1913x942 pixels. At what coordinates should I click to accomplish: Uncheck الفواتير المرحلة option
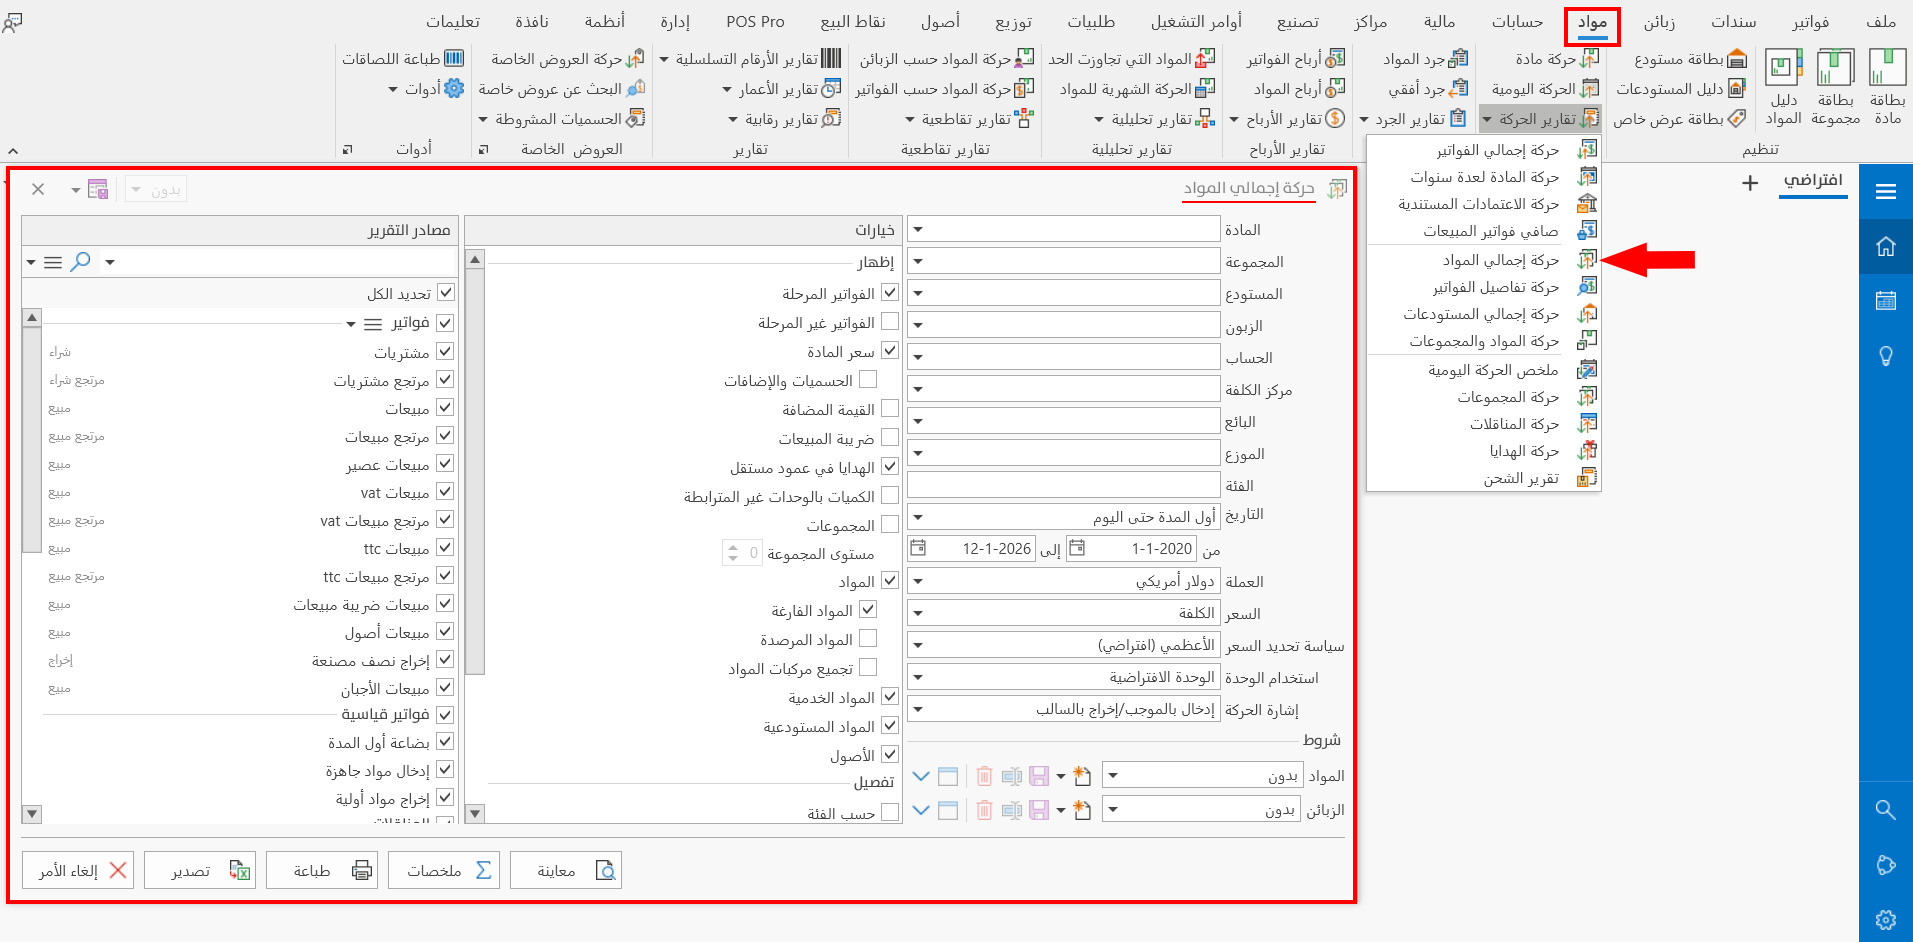point(888,292)
